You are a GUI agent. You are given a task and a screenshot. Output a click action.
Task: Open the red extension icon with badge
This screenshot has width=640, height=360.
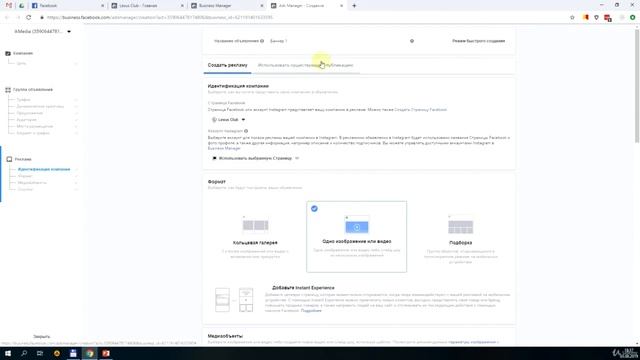pos(608,18)
